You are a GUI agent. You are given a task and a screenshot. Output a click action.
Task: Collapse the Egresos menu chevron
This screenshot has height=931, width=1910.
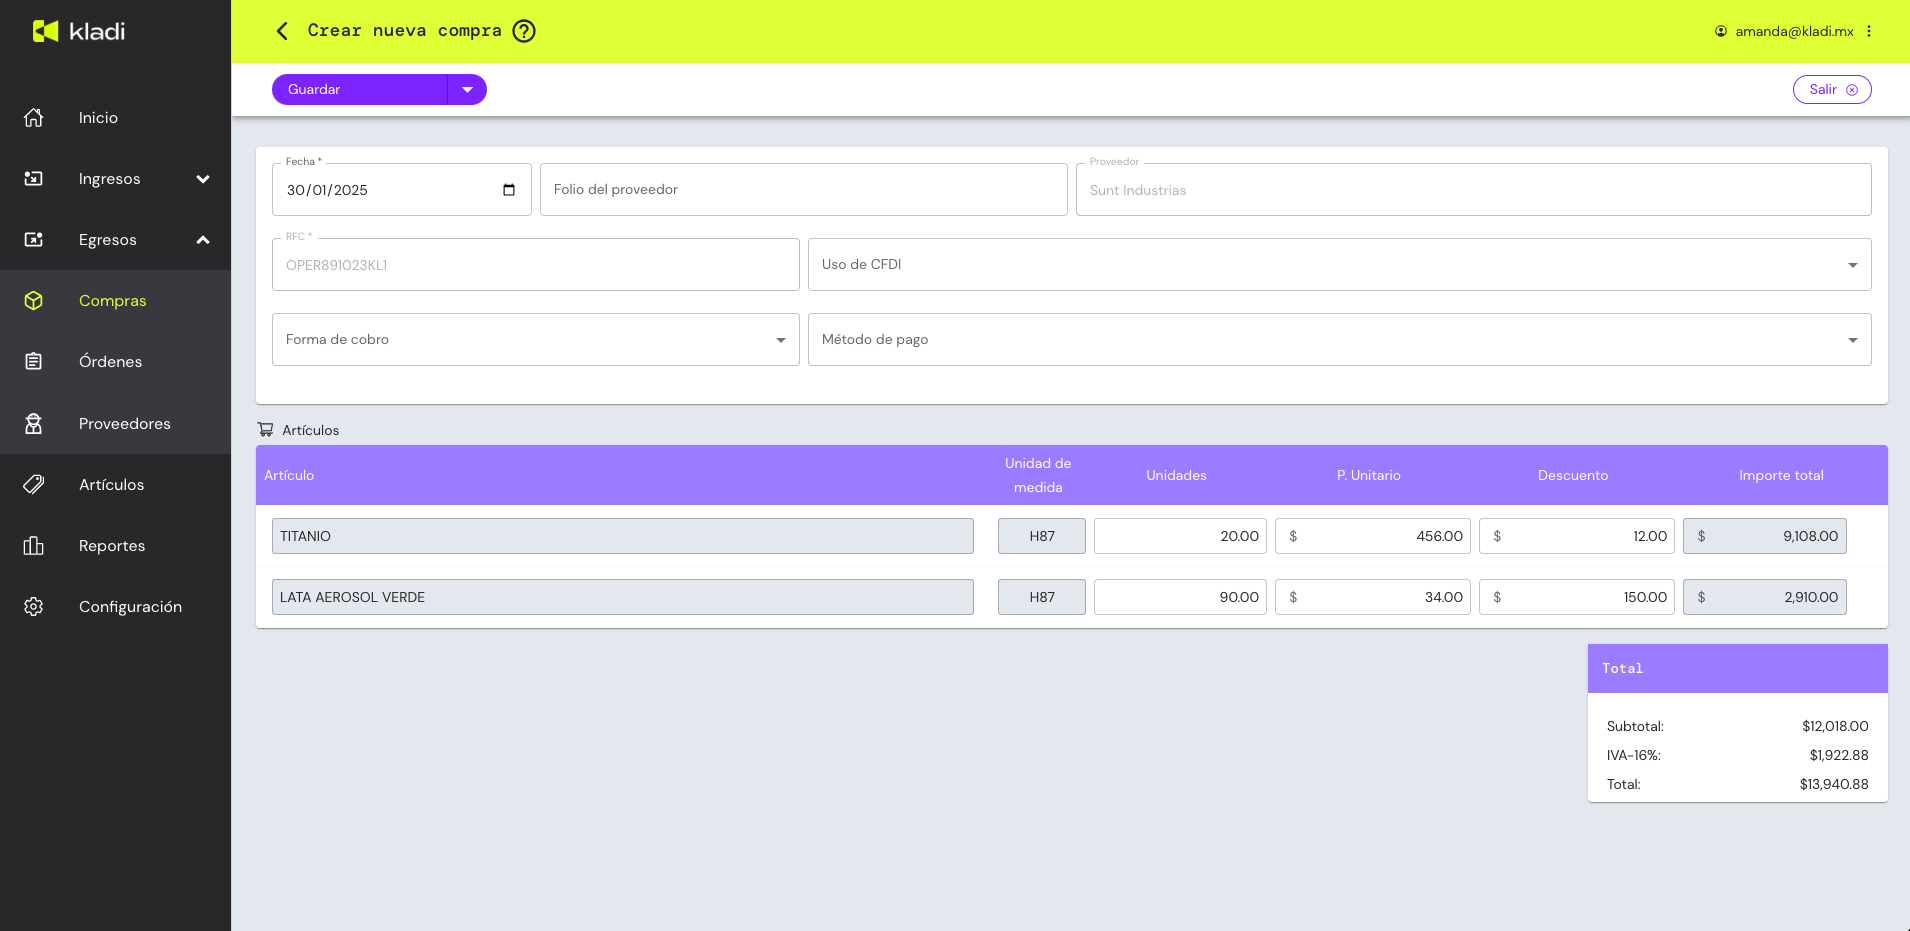pyautogui.click(x=203, y=240)
